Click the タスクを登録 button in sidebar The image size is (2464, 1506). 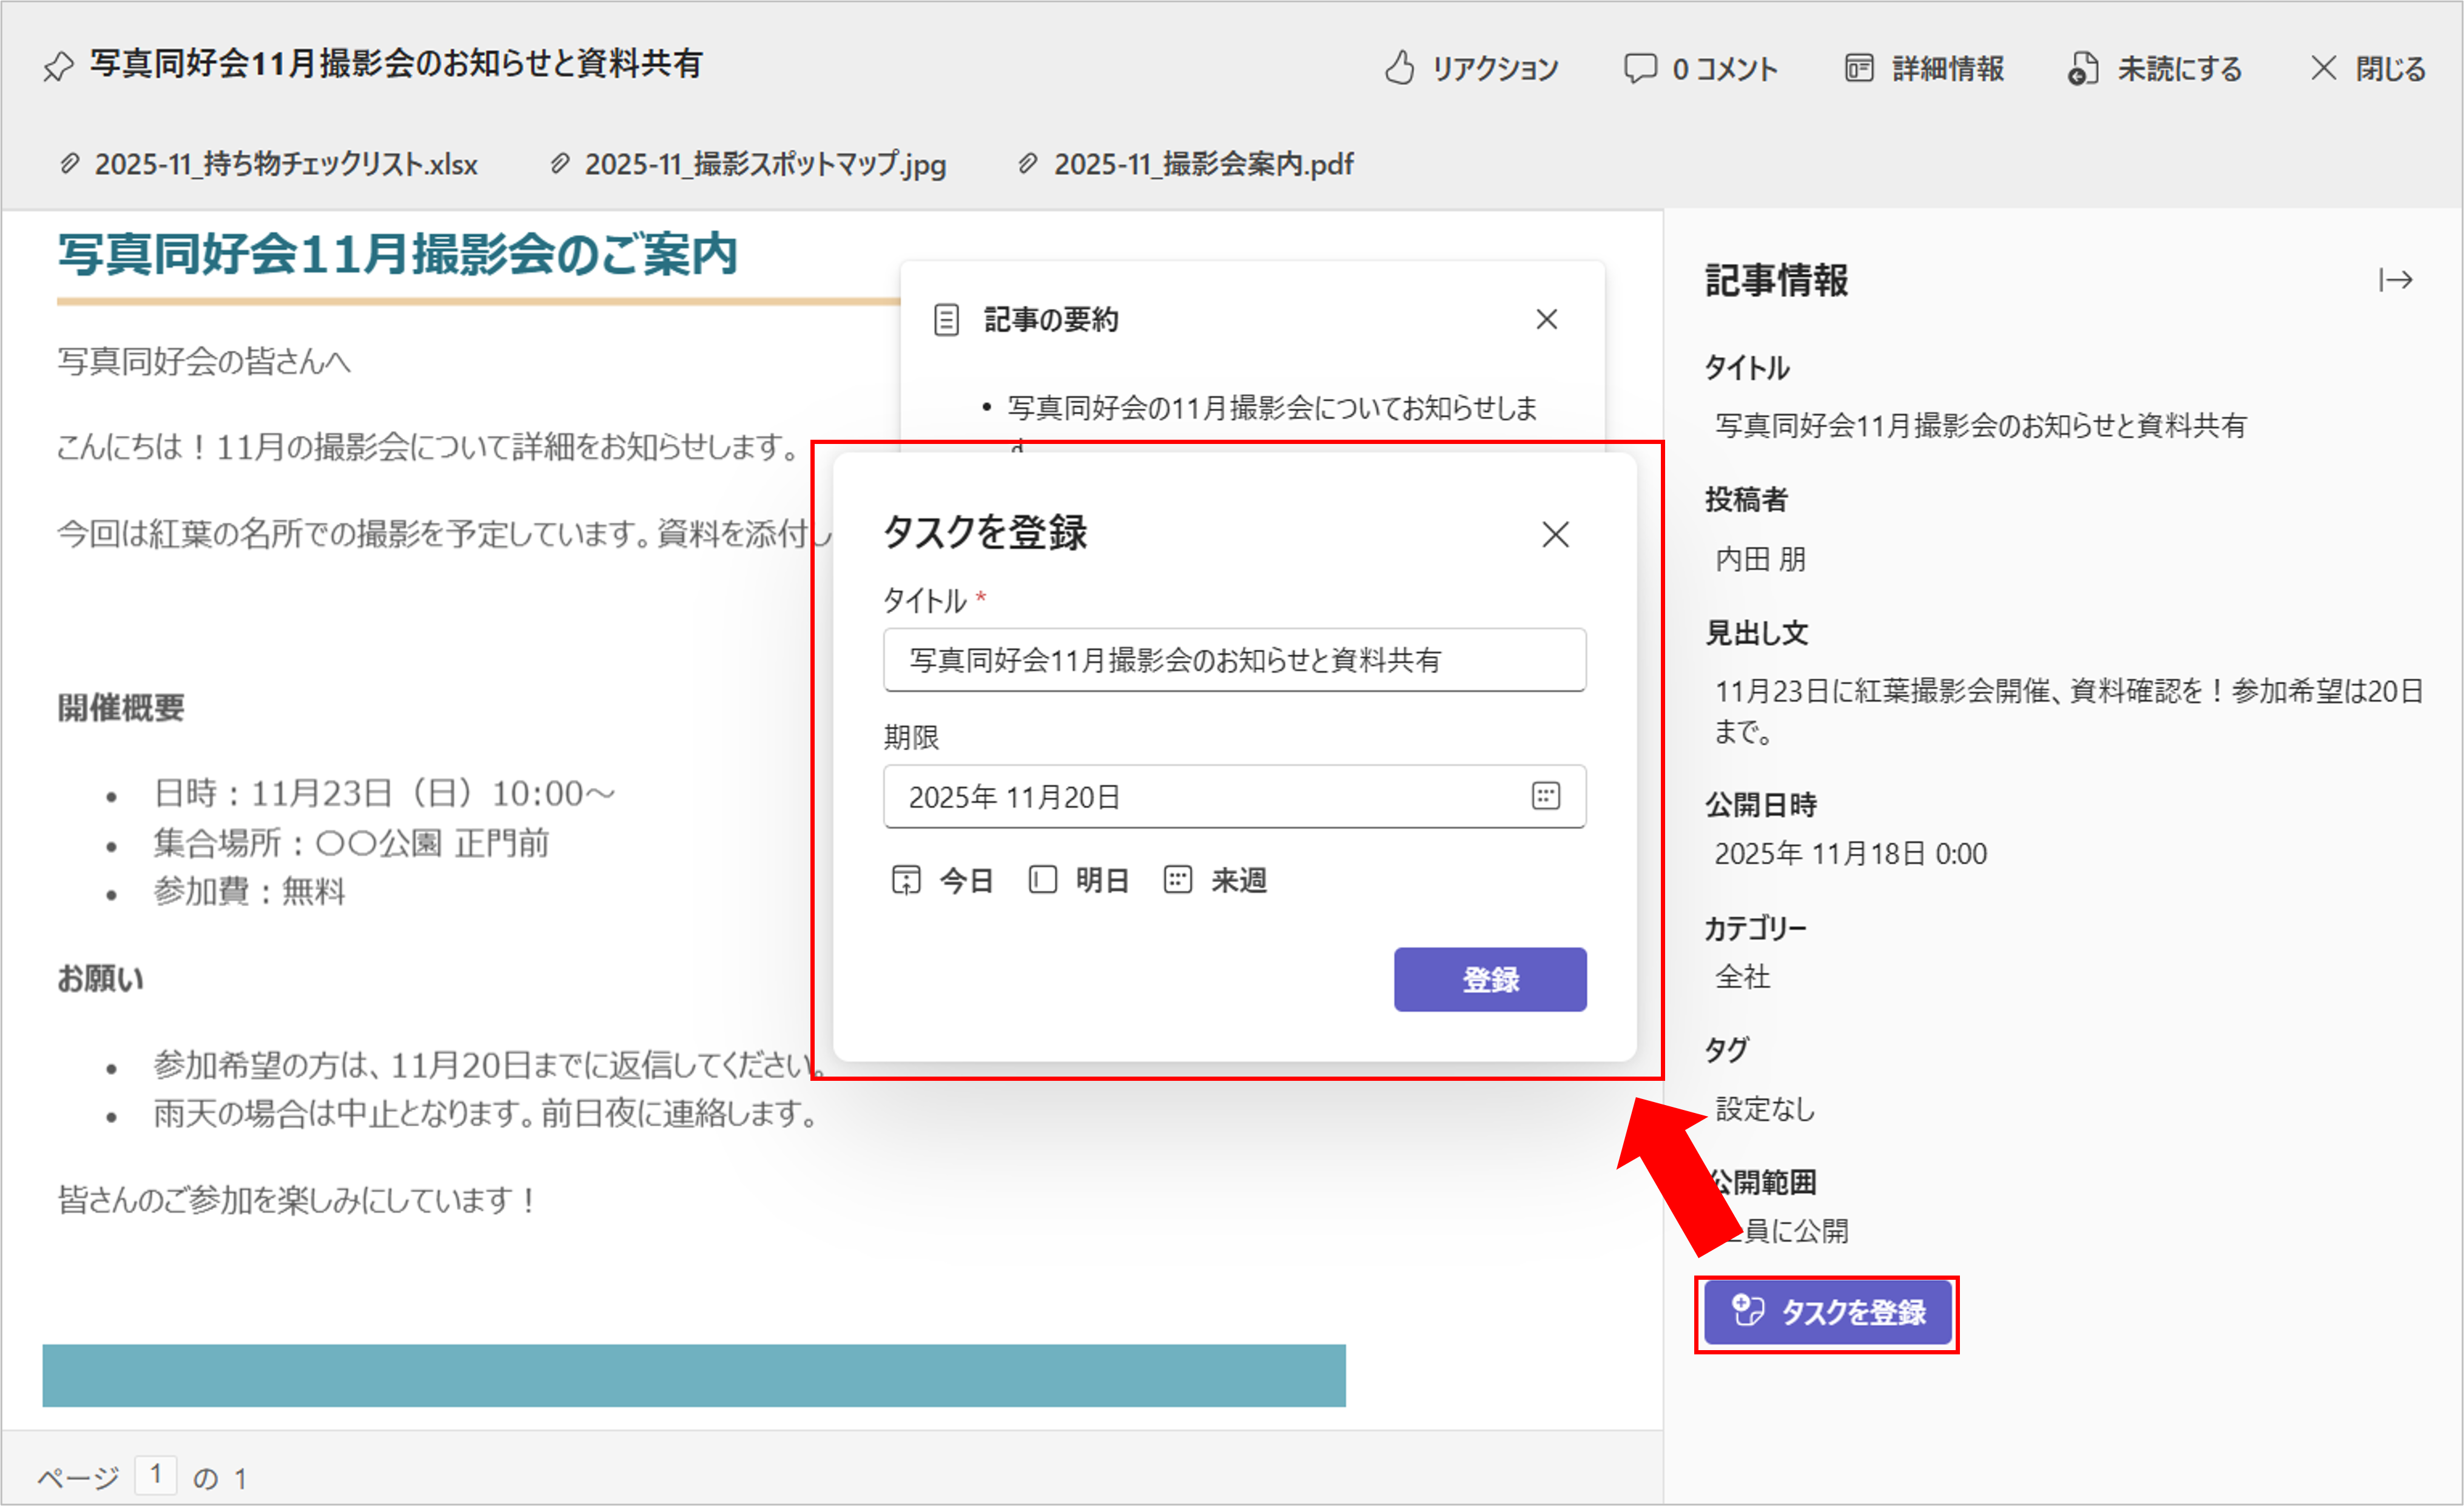[1828, 1312]
